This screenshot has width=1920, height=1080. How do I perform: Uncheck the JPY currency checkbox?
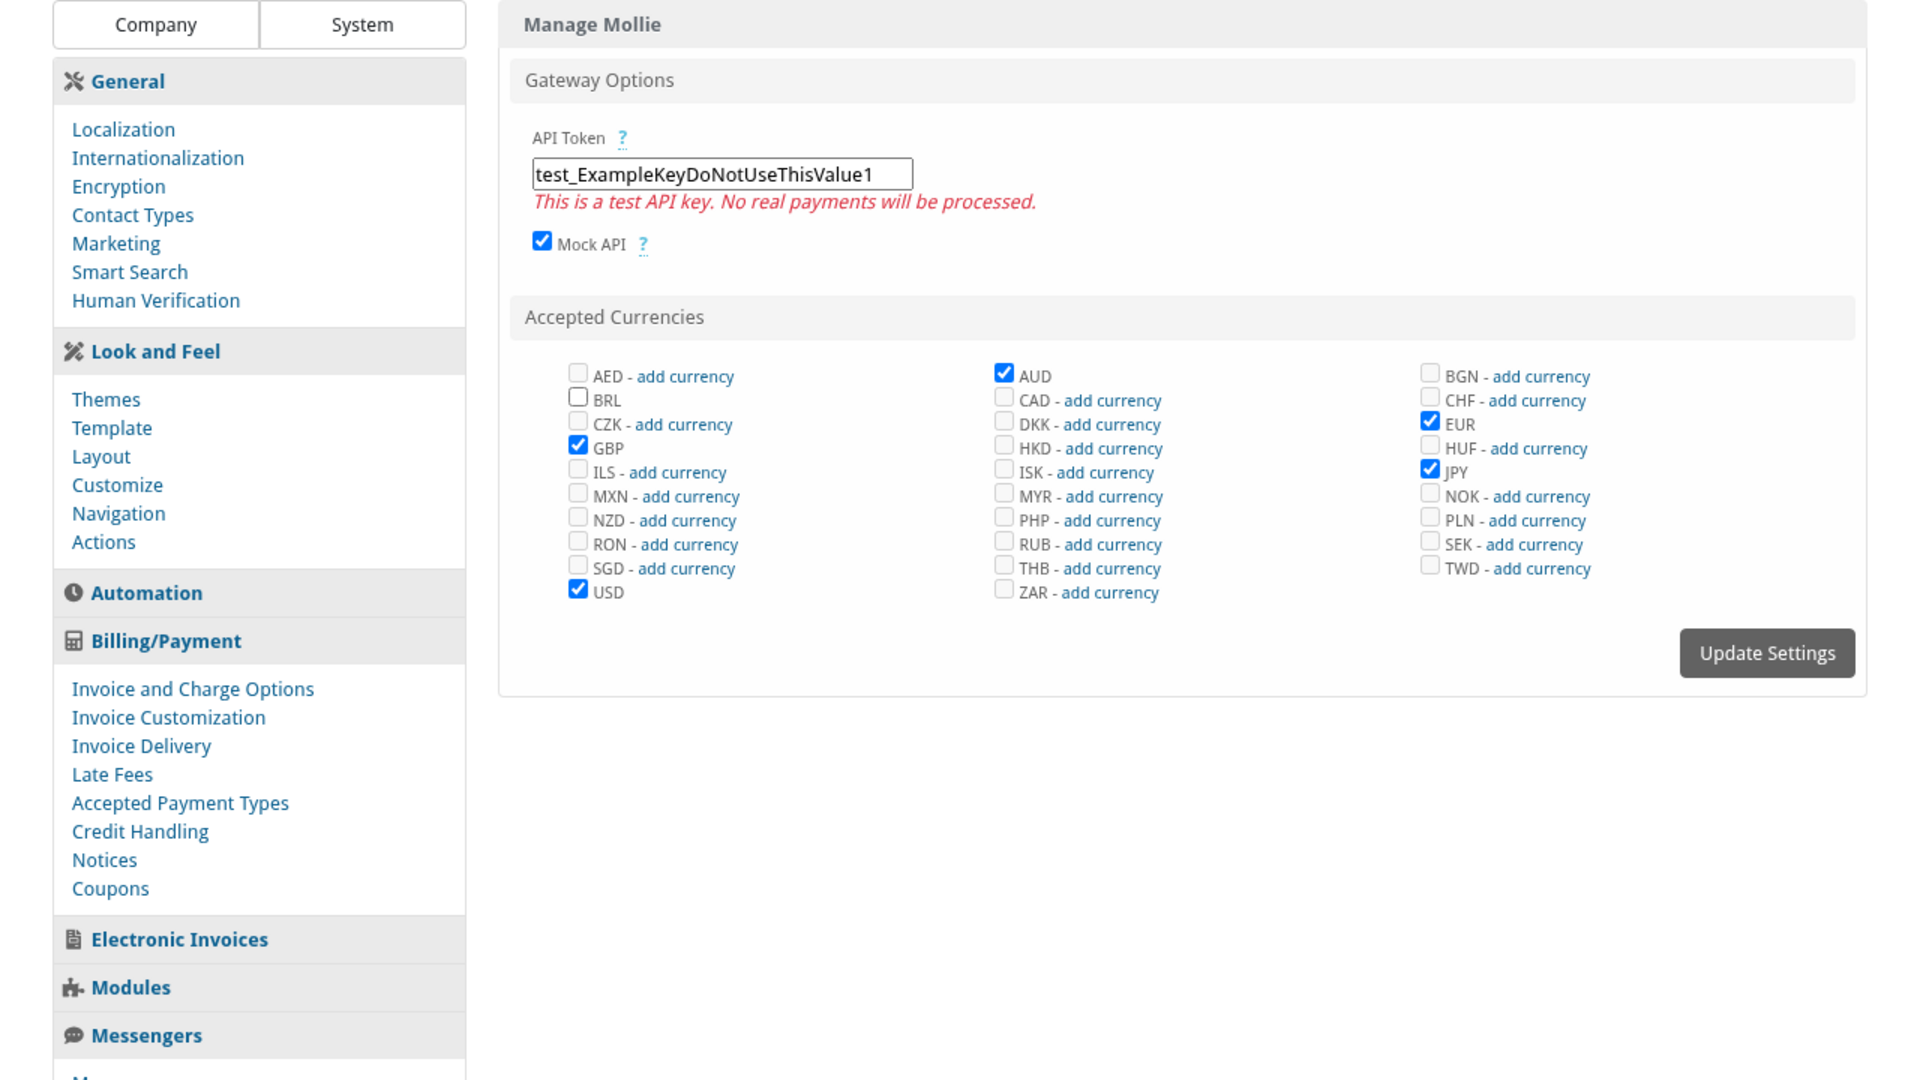click(1430, 470)
